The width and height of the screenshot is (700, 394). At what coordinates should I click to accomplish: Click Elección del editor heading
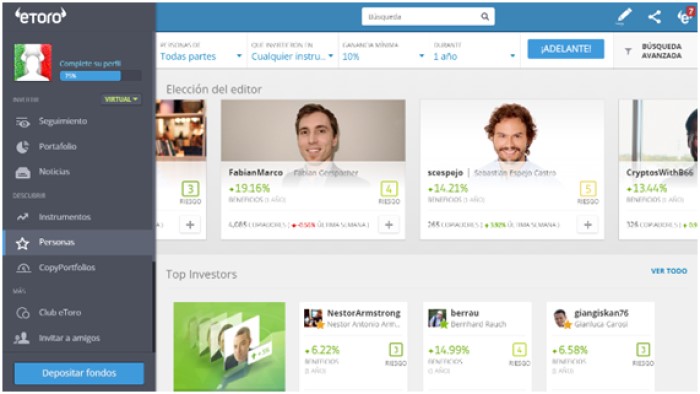[214, 89]
